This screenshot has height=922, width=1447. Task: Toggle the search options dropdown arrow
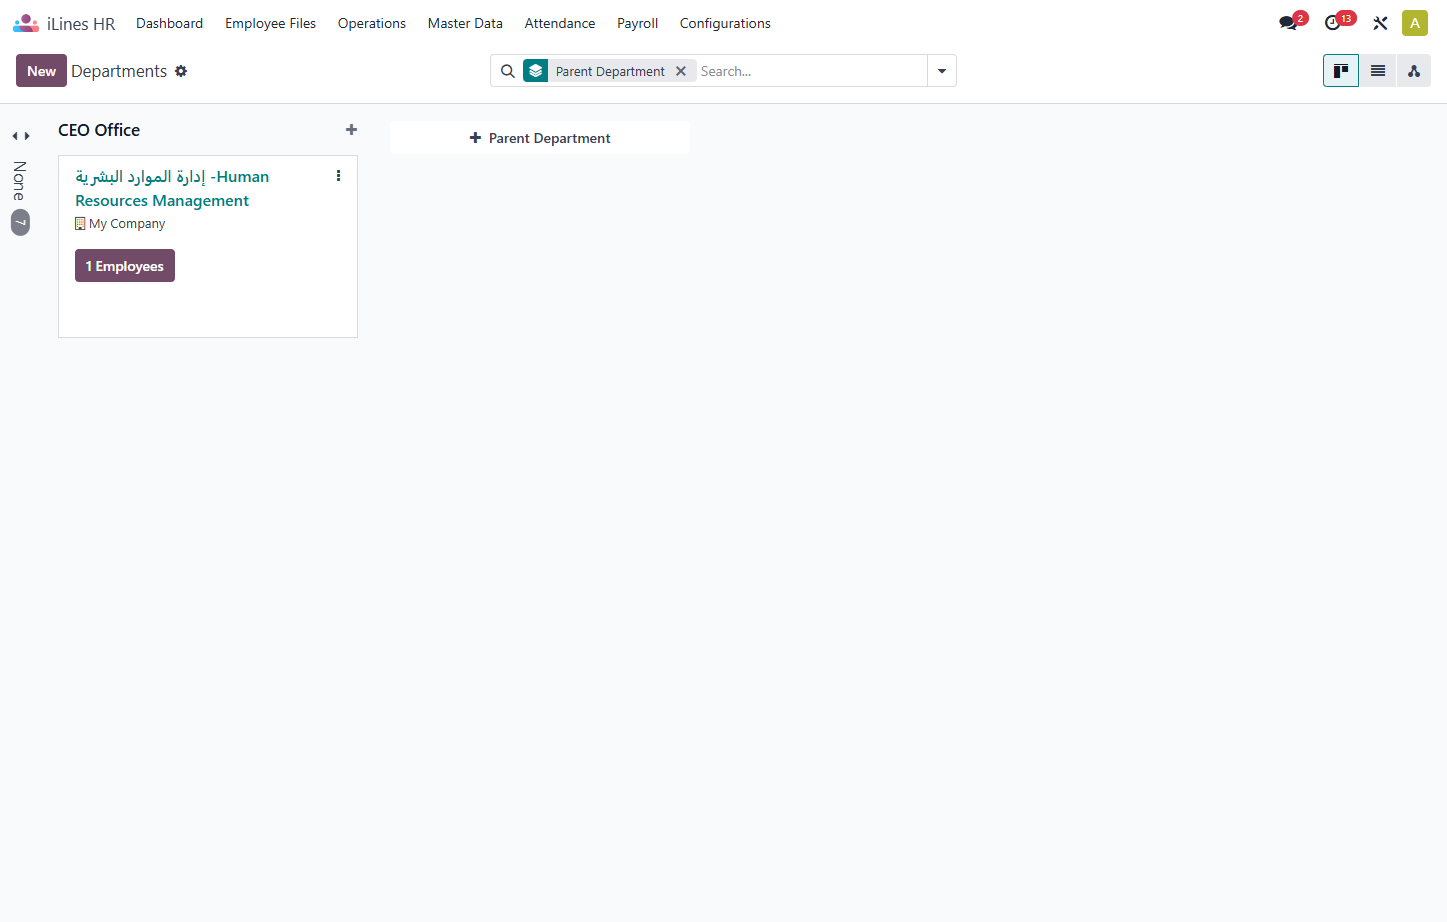(942, 71)
